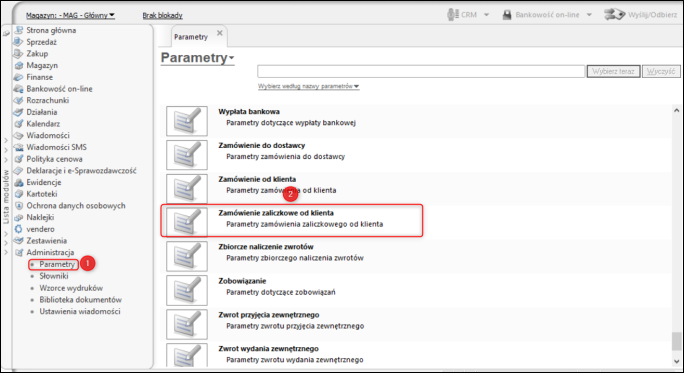Click the Zamówienie do dostawcy parameter icon
Viewport: 684px width, 373px height.
click(x=187, y=155)
